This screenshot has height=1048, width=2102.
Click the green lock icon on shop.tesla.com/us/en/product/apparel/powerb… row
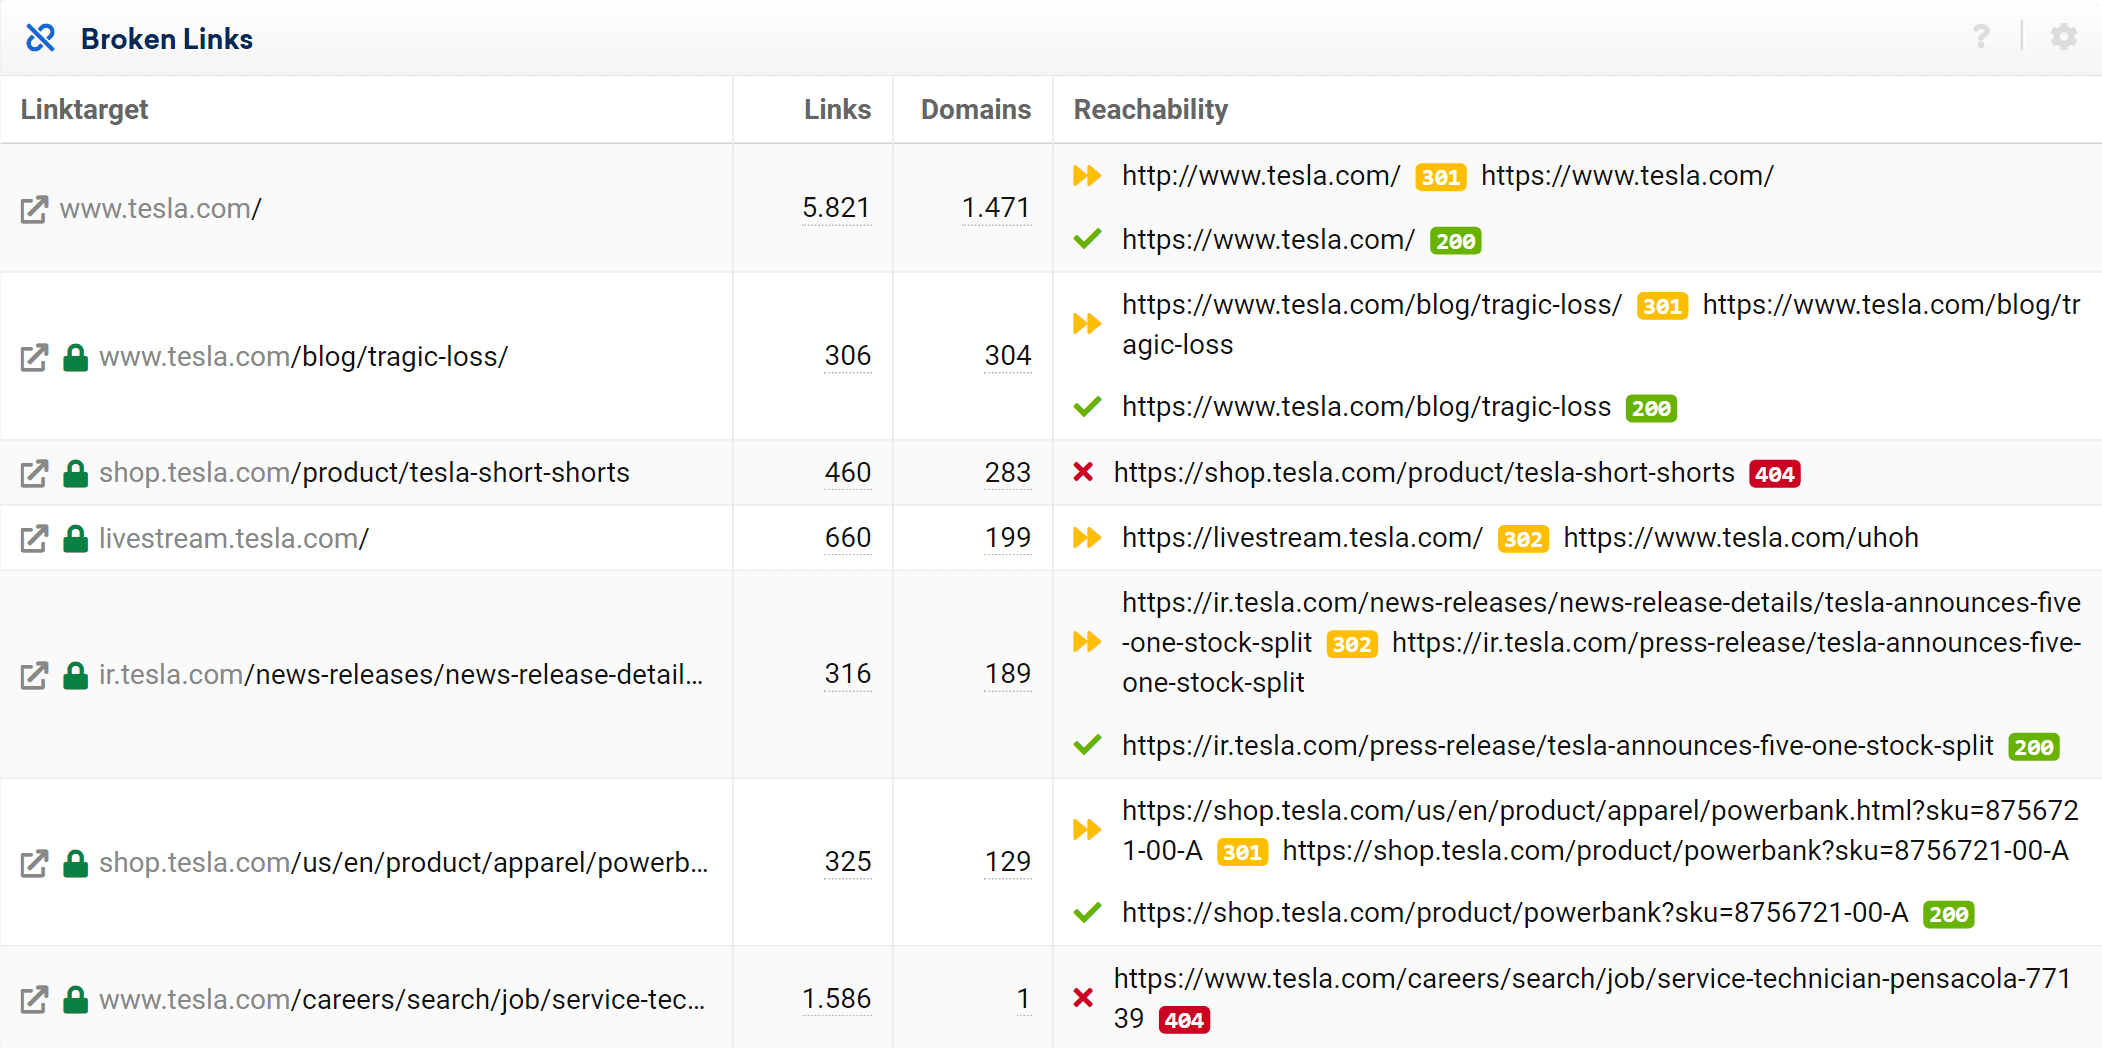click(x=76, y=863)
